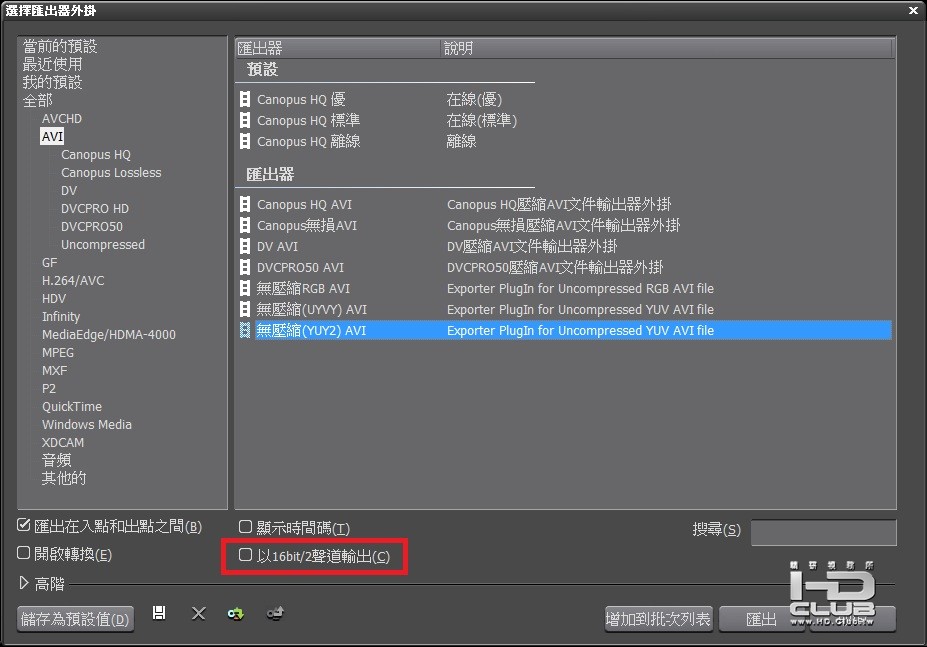Click the save preset floppy disk icon

[x=159, y=613]
